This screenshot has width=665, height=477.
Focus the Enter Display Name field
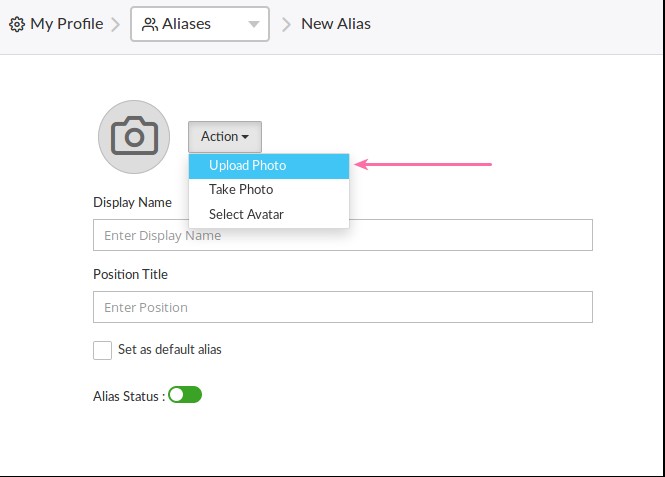pyautogui.click(x=342, y=236)
